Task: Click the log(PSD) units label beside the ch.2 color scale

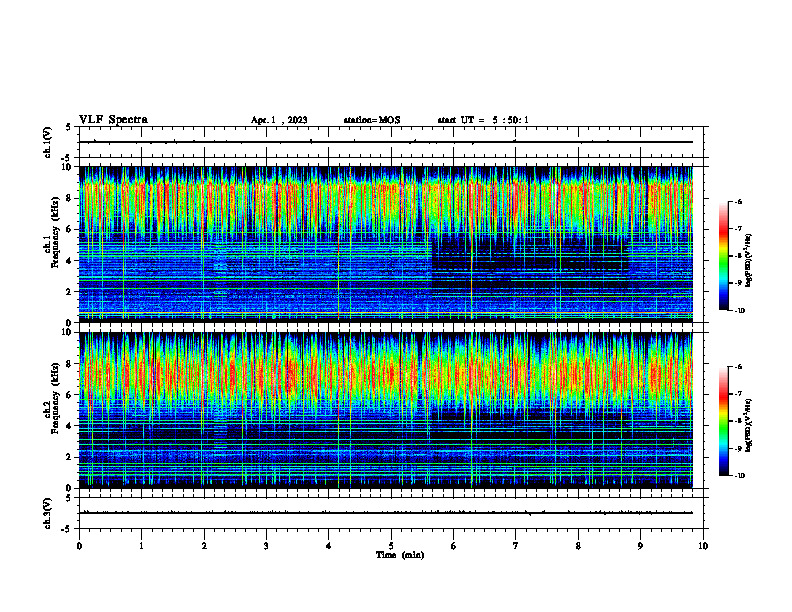Action: coord(749,426)
